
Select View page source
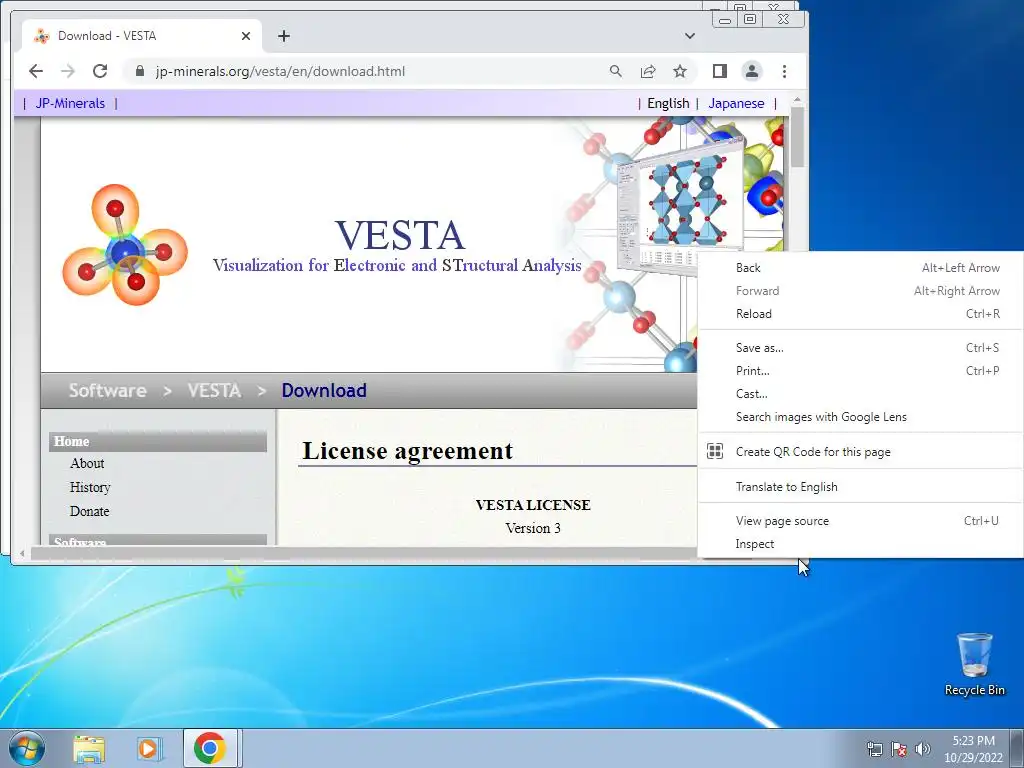coord(861,520)
